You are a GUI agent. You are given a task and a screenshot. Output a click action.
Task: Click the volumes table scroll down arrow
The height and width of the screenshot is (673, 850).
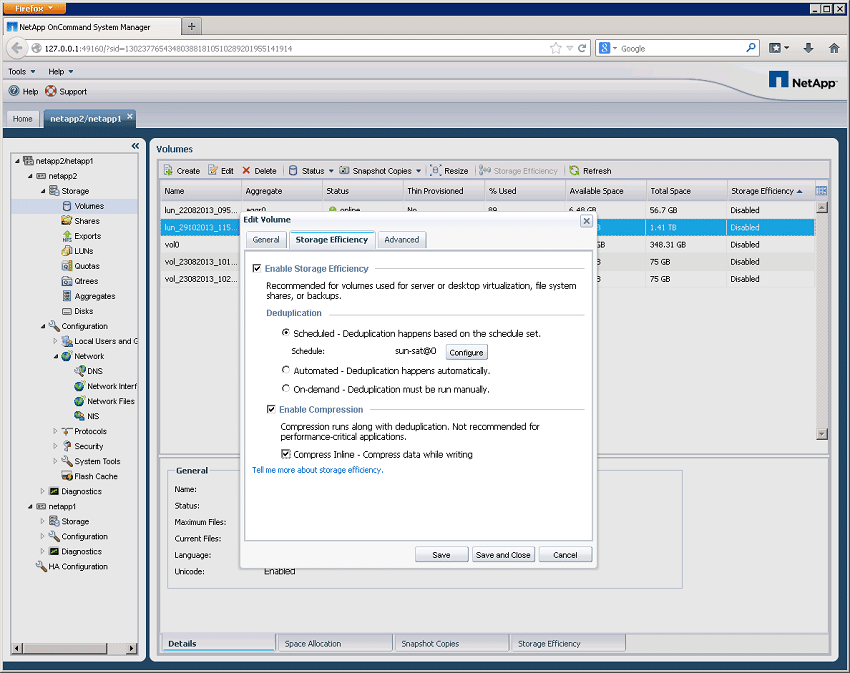(x=822, y=434)
